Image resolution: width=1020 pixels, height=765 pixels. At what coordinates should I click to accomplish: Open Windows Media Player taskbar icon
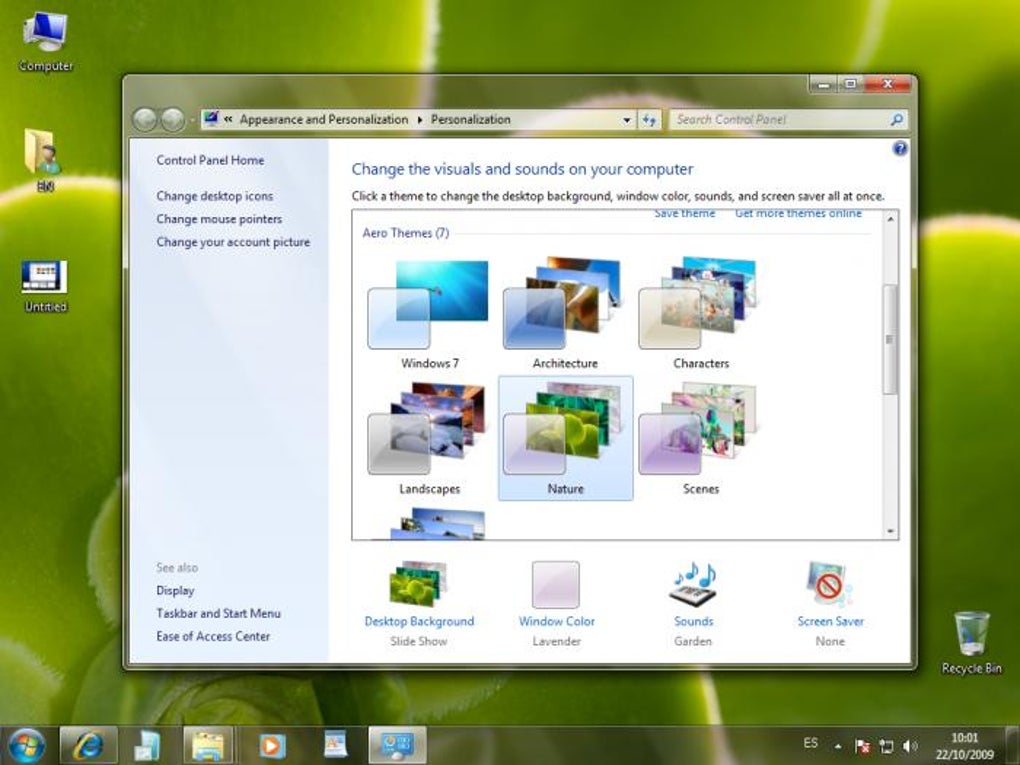[x=272, y=745]
